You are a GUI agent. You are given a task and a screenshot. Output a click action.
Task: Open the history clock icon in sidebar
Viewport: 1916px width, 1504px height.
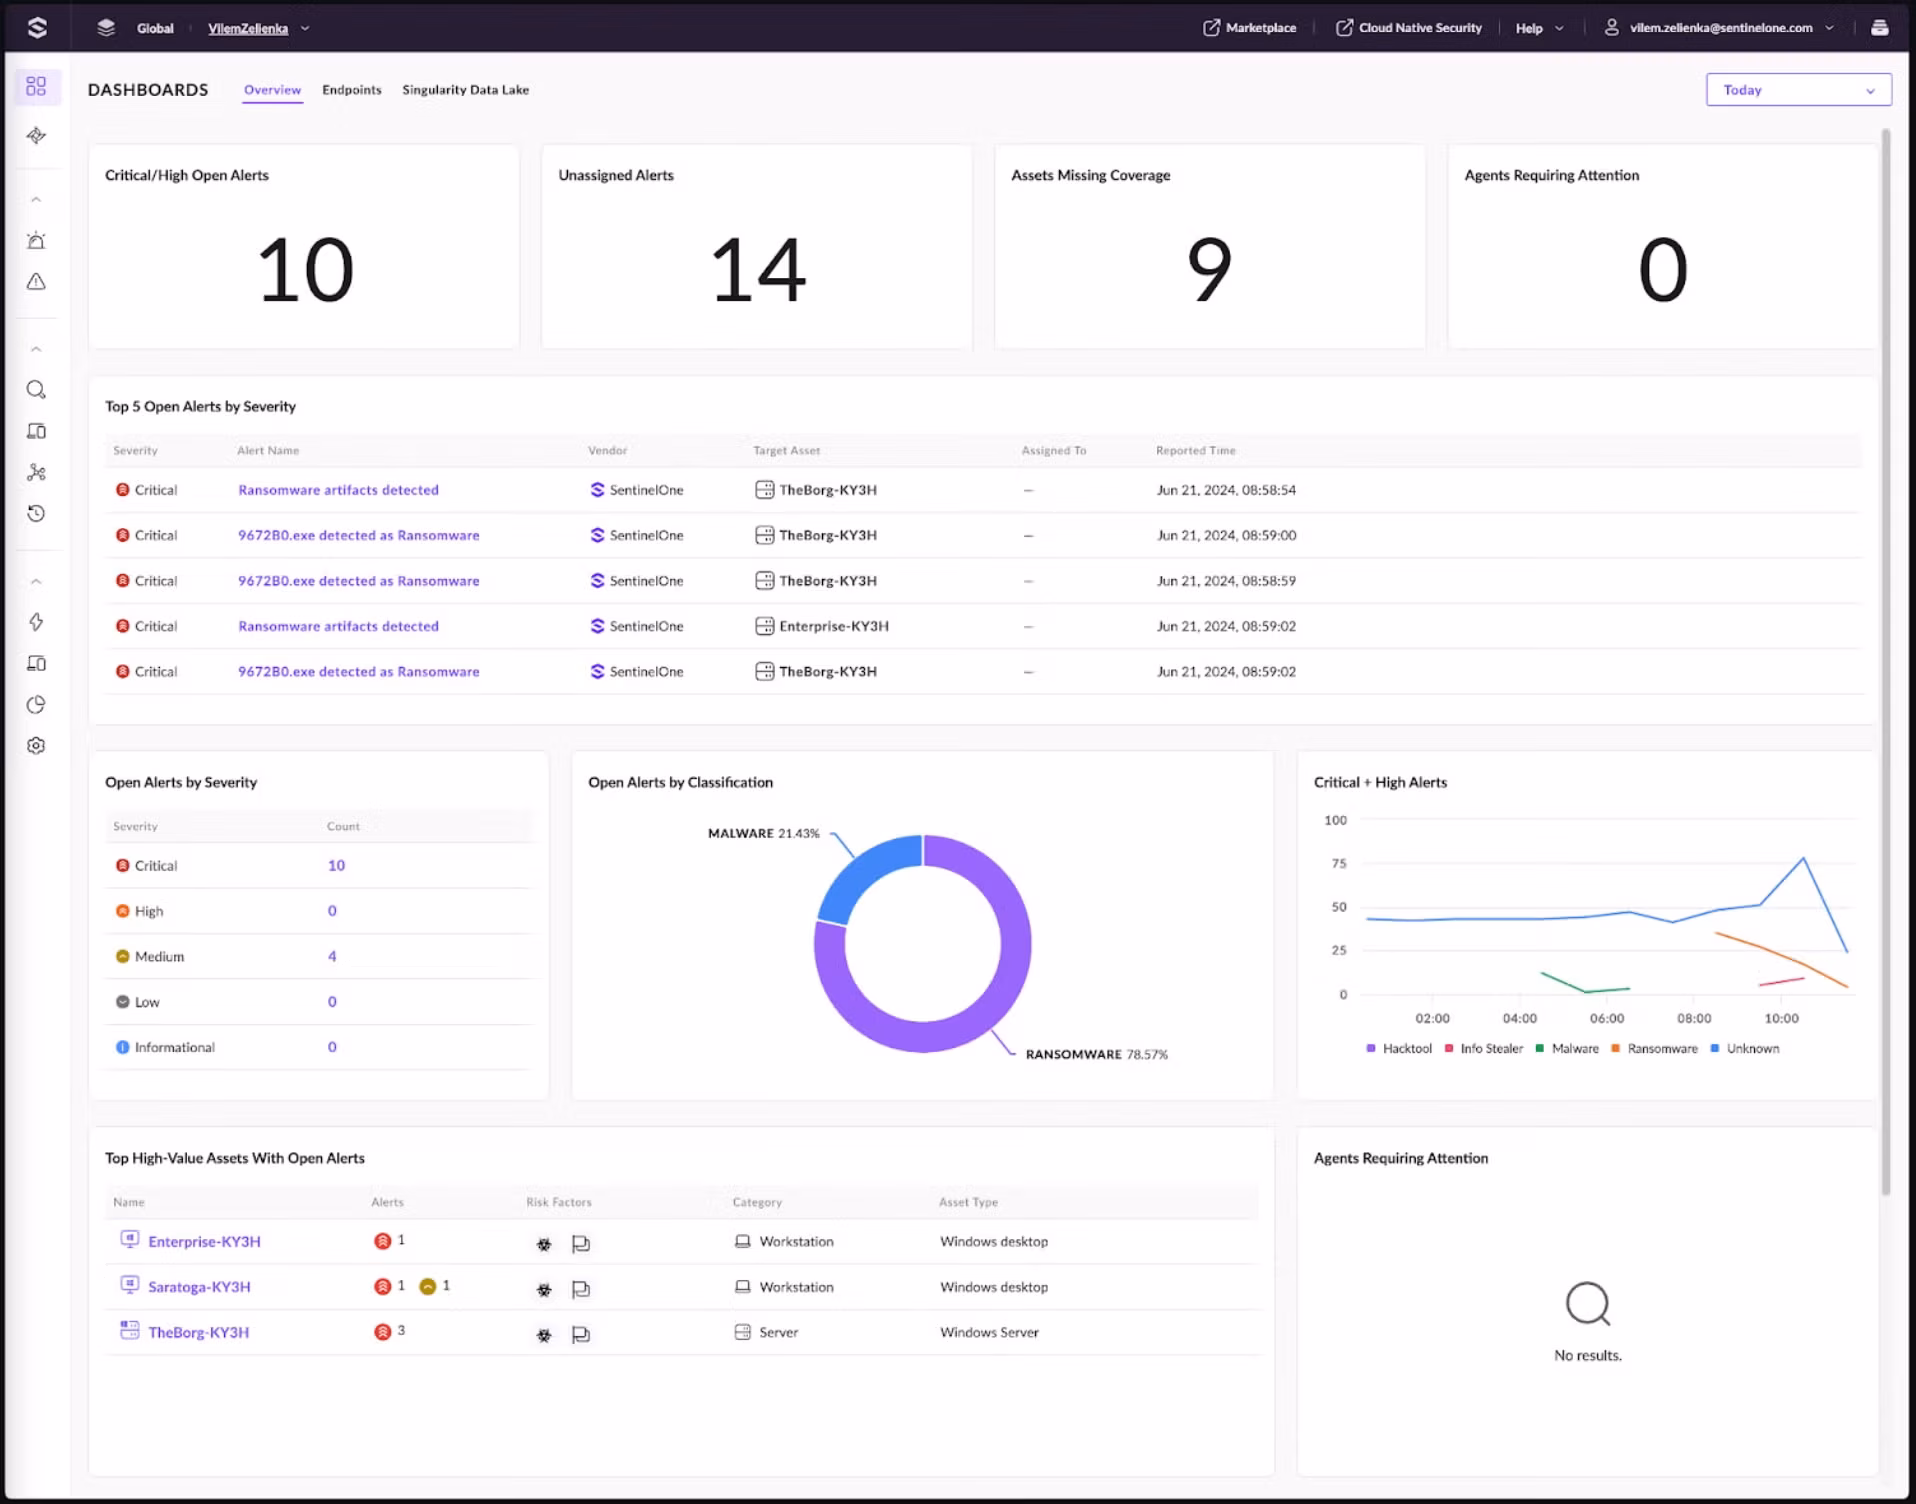click(x=36, y=513)
